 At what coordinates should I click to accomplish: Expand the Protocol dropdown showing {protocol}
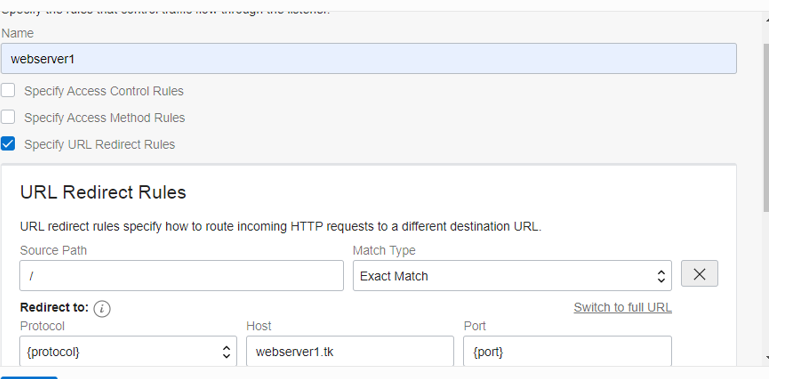(128, 352)
